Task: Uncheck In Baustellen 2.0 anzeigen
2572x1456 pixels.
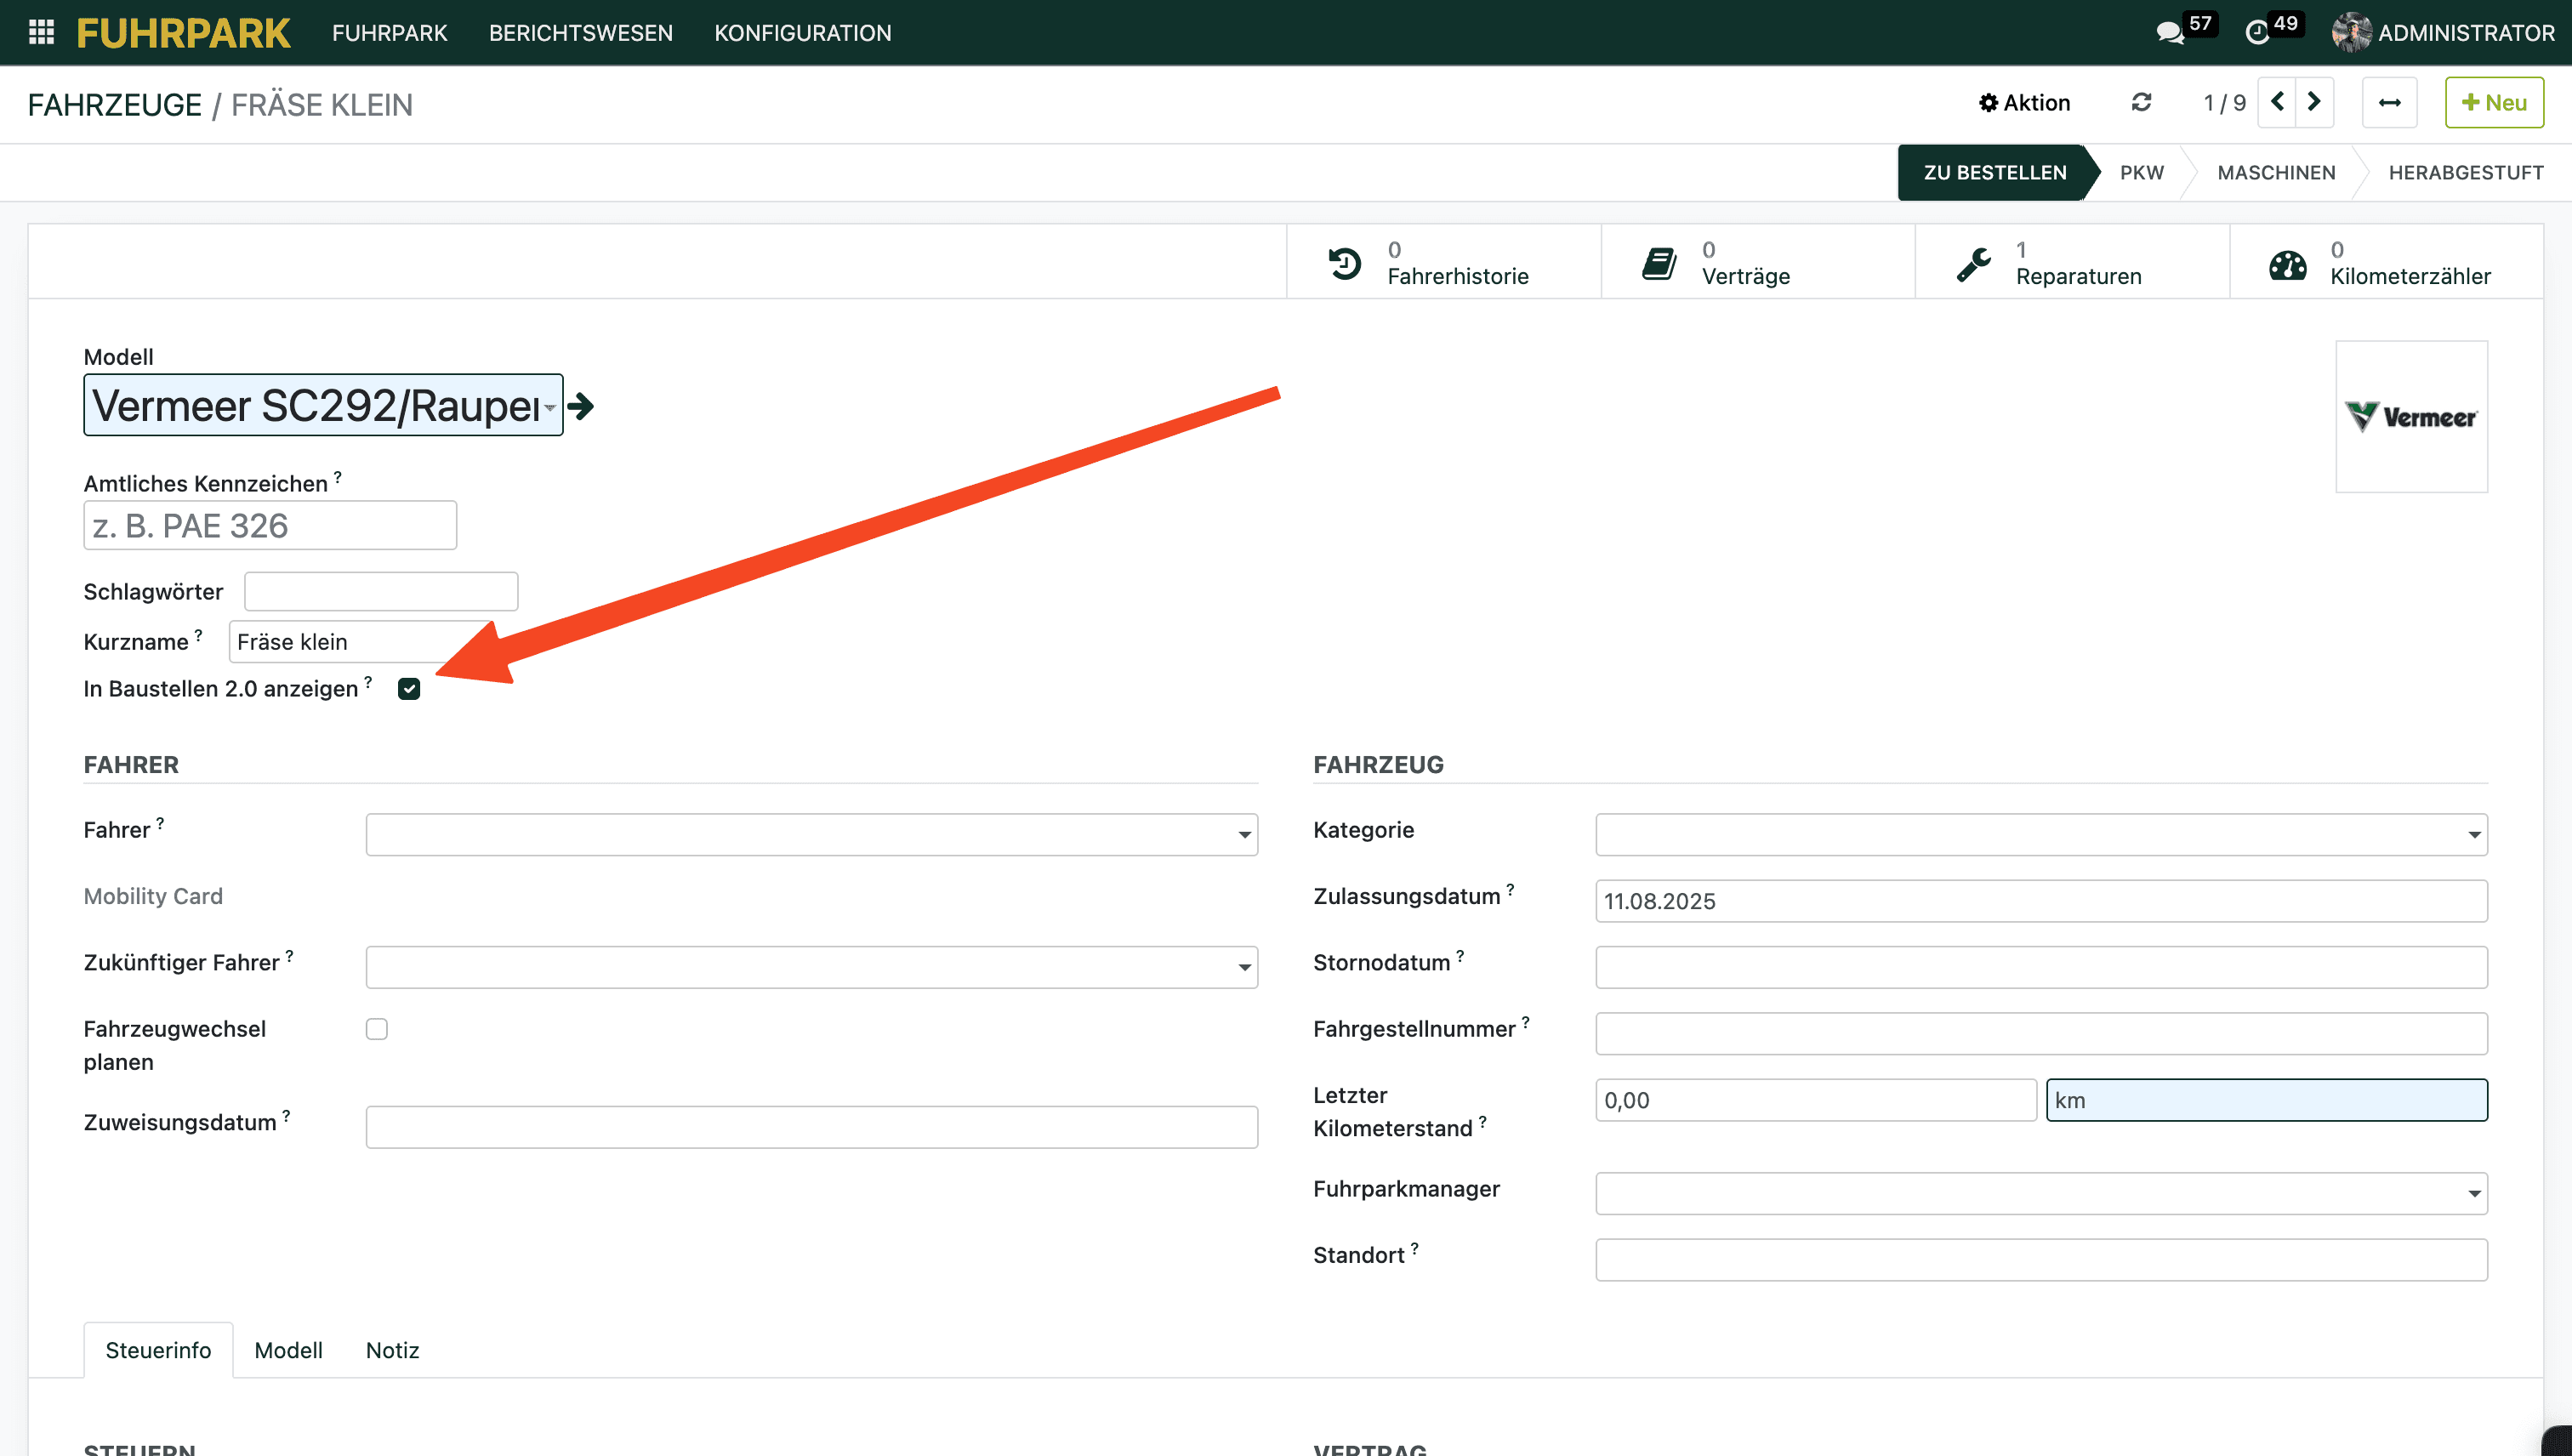Action: 409,689
